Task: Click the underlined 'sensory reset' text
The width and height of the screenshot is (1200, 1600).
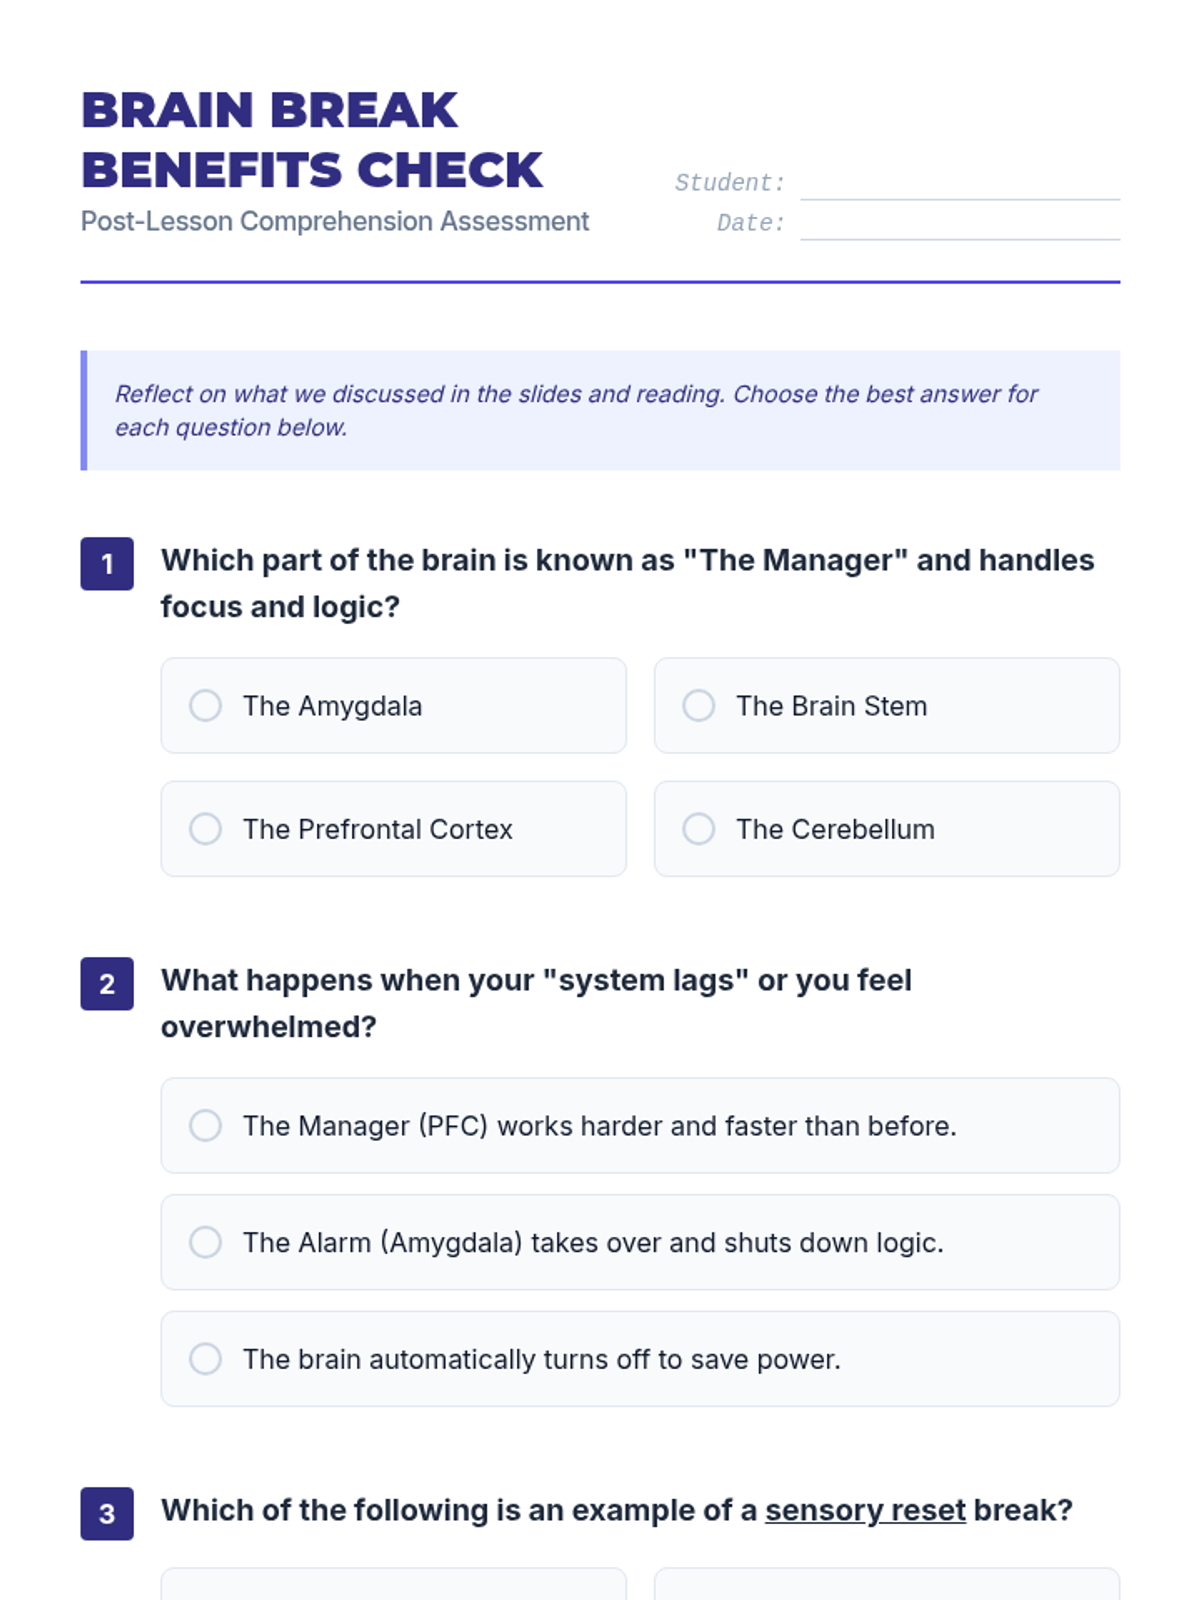Action: [x=865, y=1510]
